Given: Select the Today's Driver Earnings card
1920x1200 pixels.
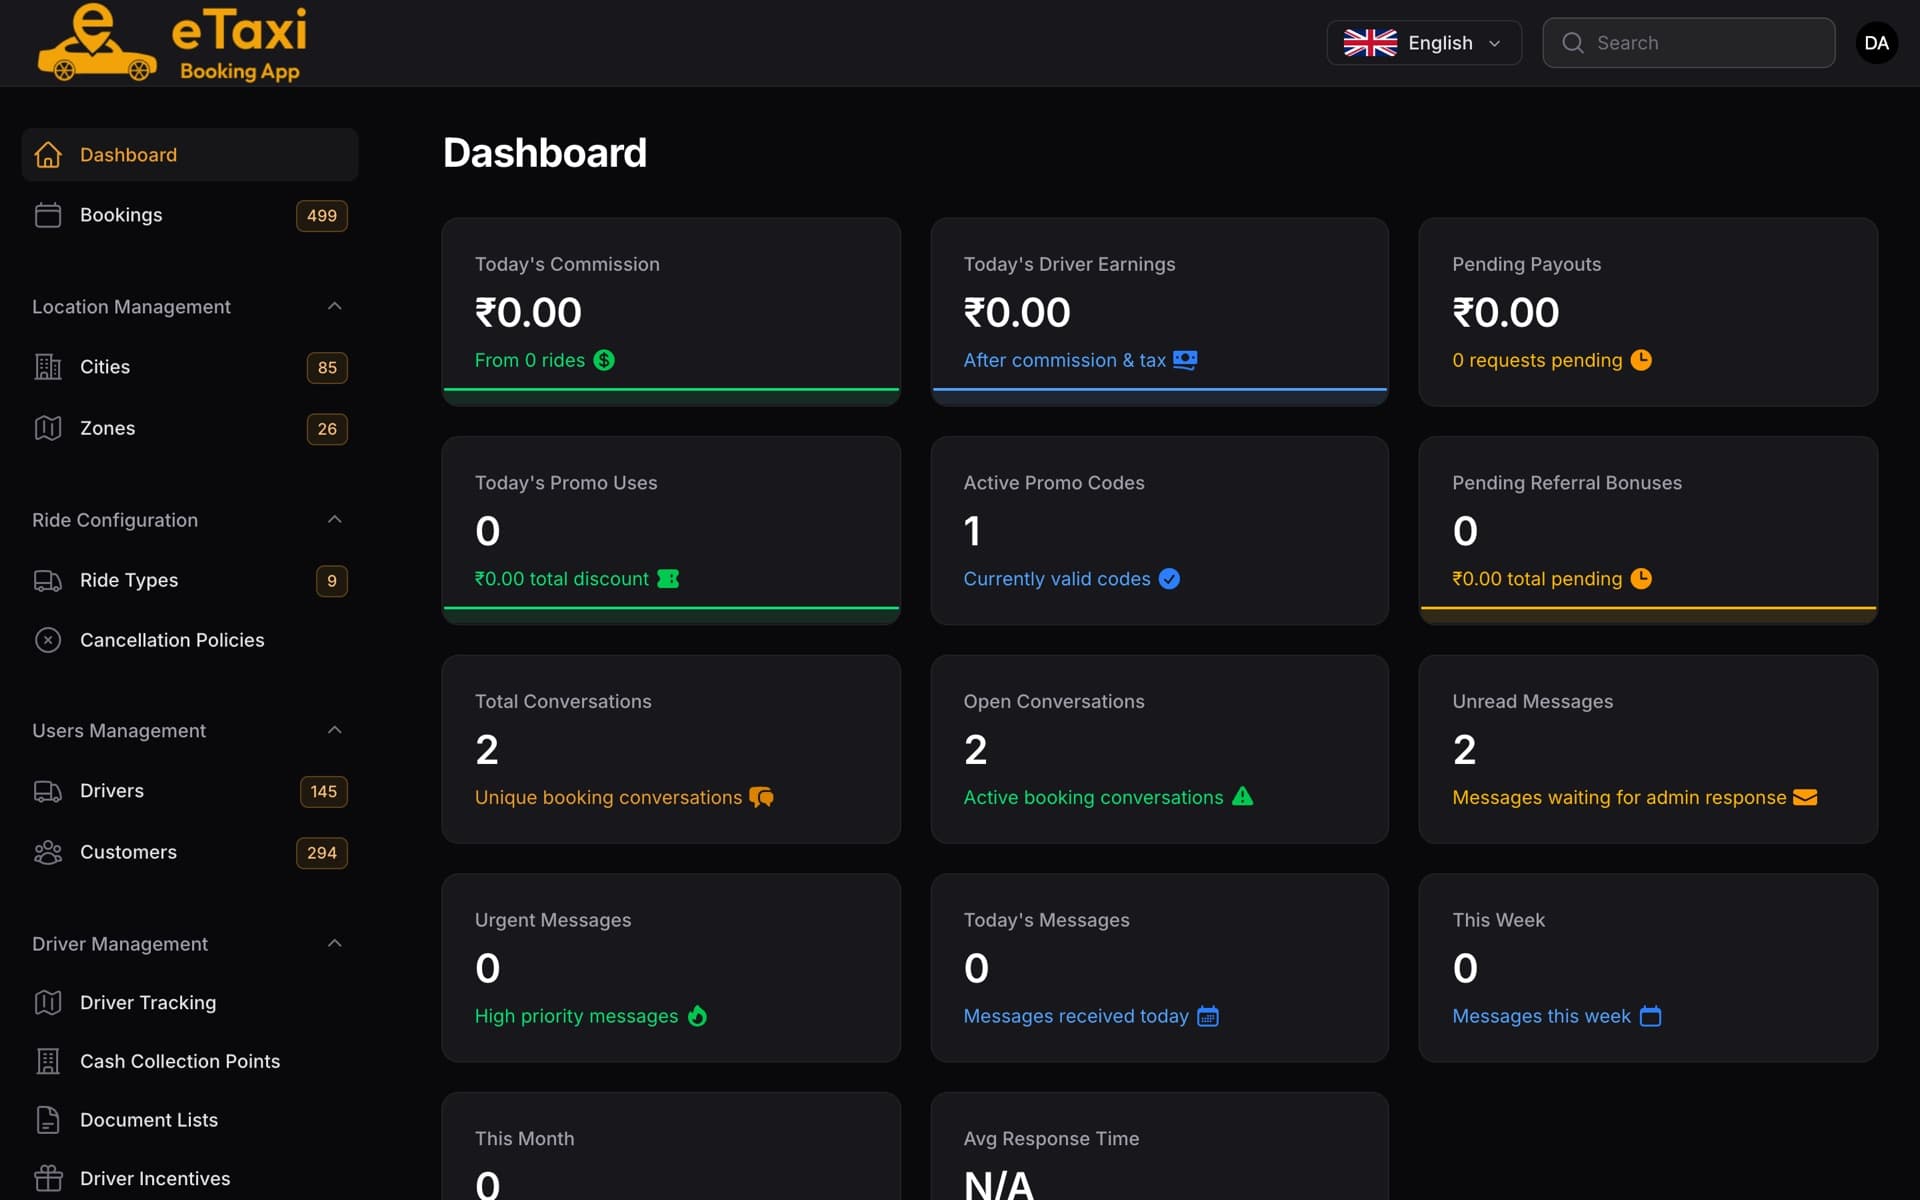Looking at the screenshot, I should pos(1159,312).
